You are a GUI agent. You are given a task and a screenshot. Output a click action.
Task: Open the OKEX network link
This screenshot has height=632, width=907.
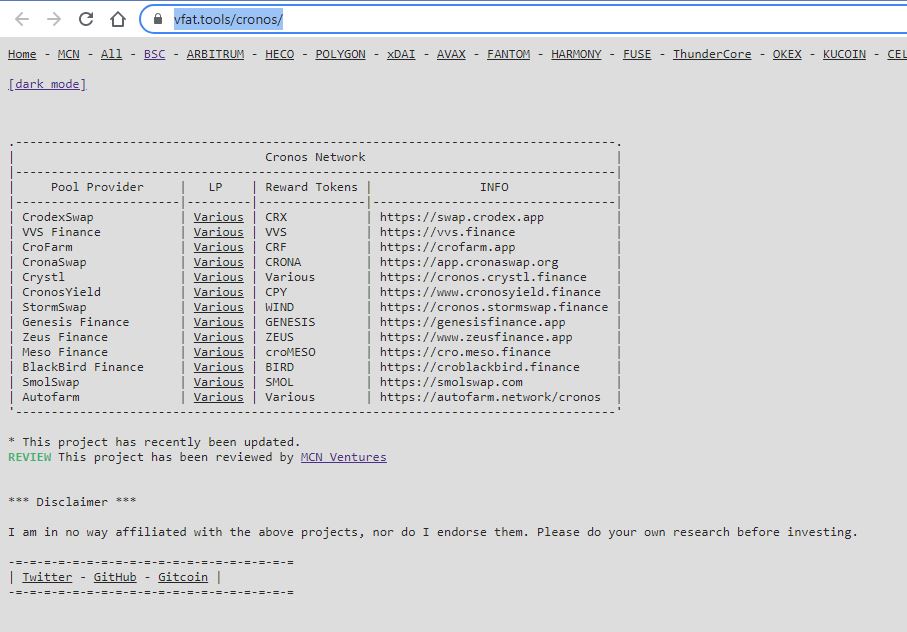pos(787,54)
